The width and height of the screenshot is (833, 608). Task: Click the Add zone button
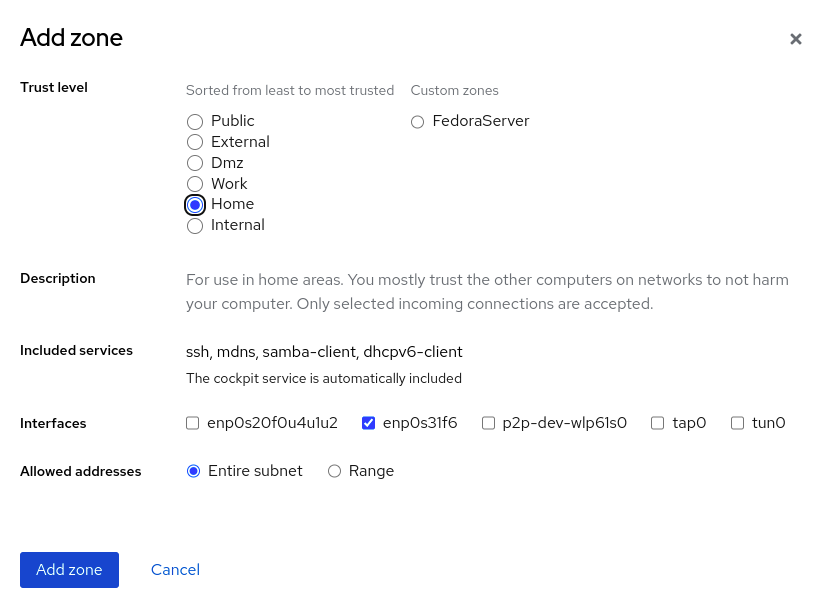coord(69,570)
